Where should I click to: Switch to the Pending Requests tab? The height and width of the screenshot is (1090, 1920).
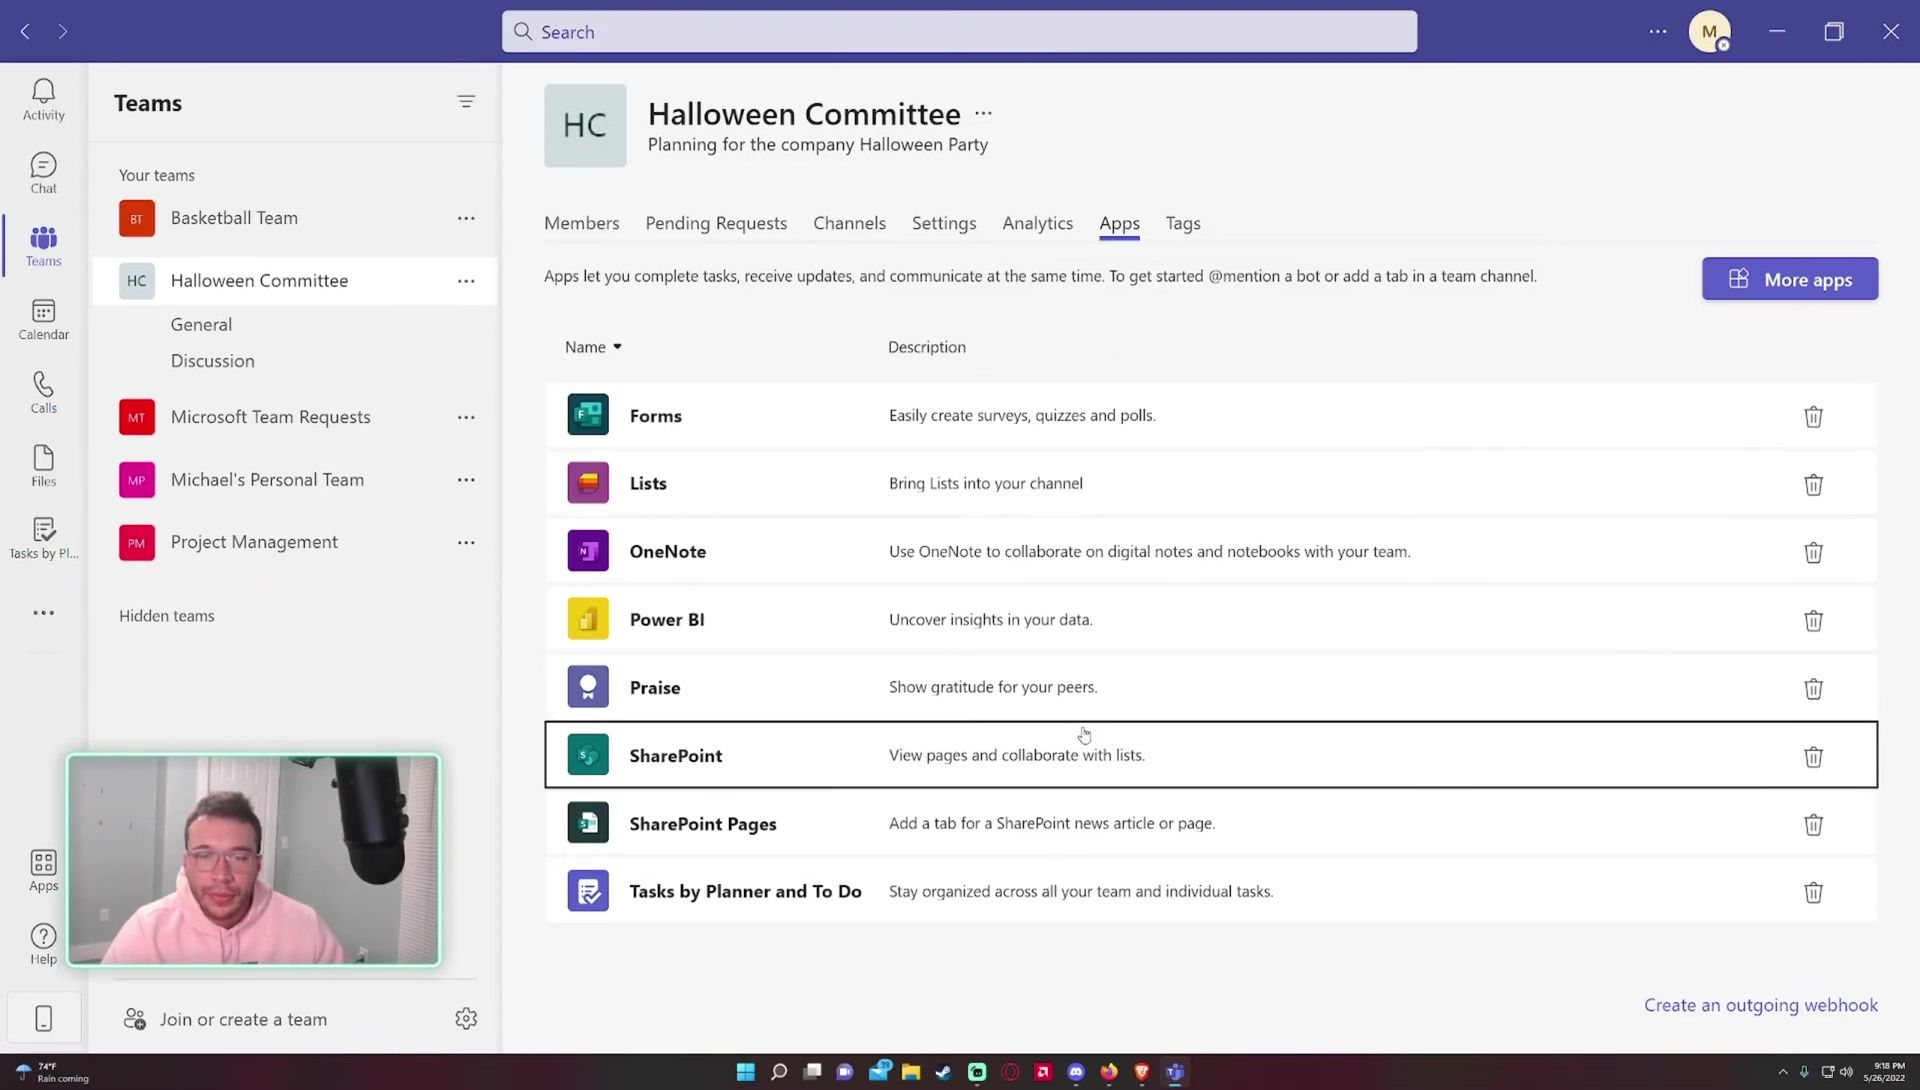point(716,223)
